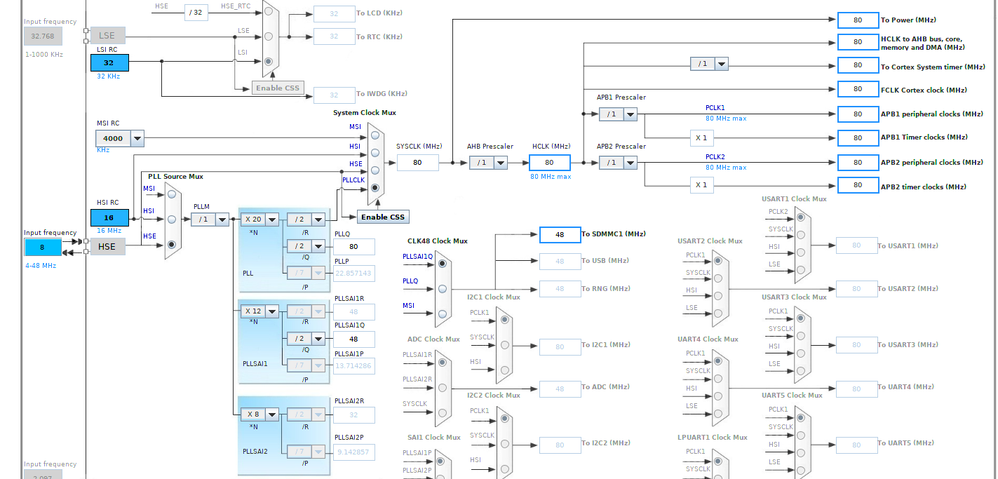Click Enable CSS below System Clock Mux
The image size is (998, 479).
(x=383, y=217)
